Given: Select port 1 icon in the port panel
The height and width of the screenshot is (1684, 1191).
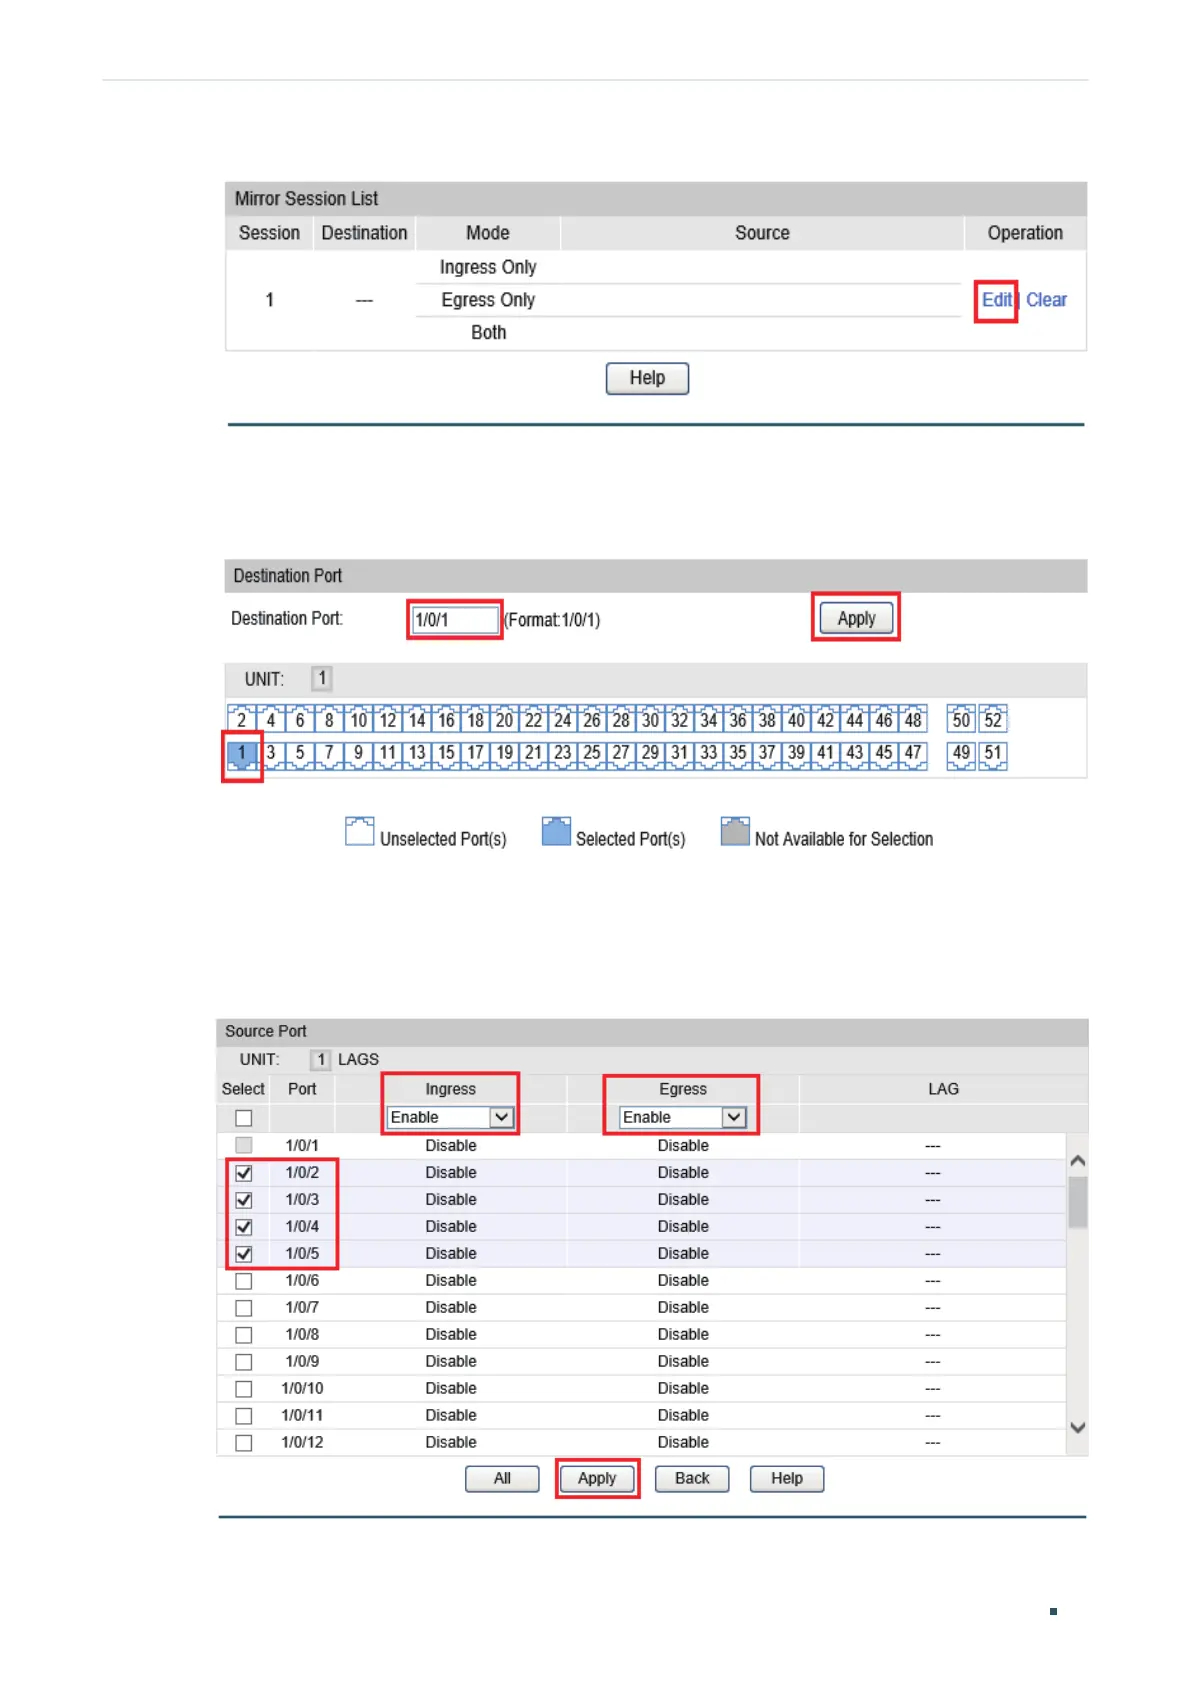Looking at the screenshot, I should [x=241, y=755].
